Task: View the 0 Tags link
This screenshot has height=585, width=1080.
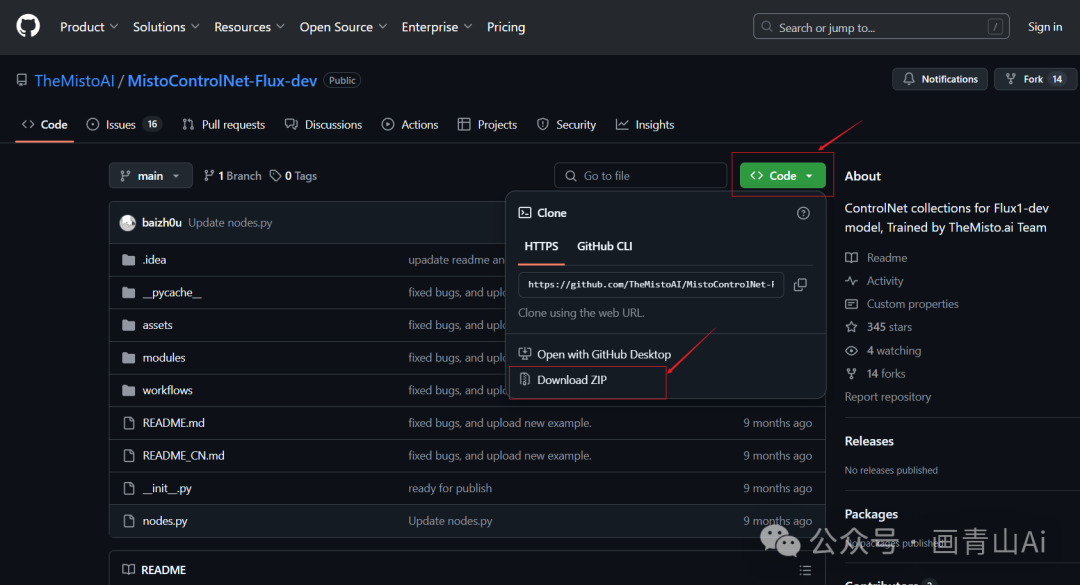Action: coord(293,176)
